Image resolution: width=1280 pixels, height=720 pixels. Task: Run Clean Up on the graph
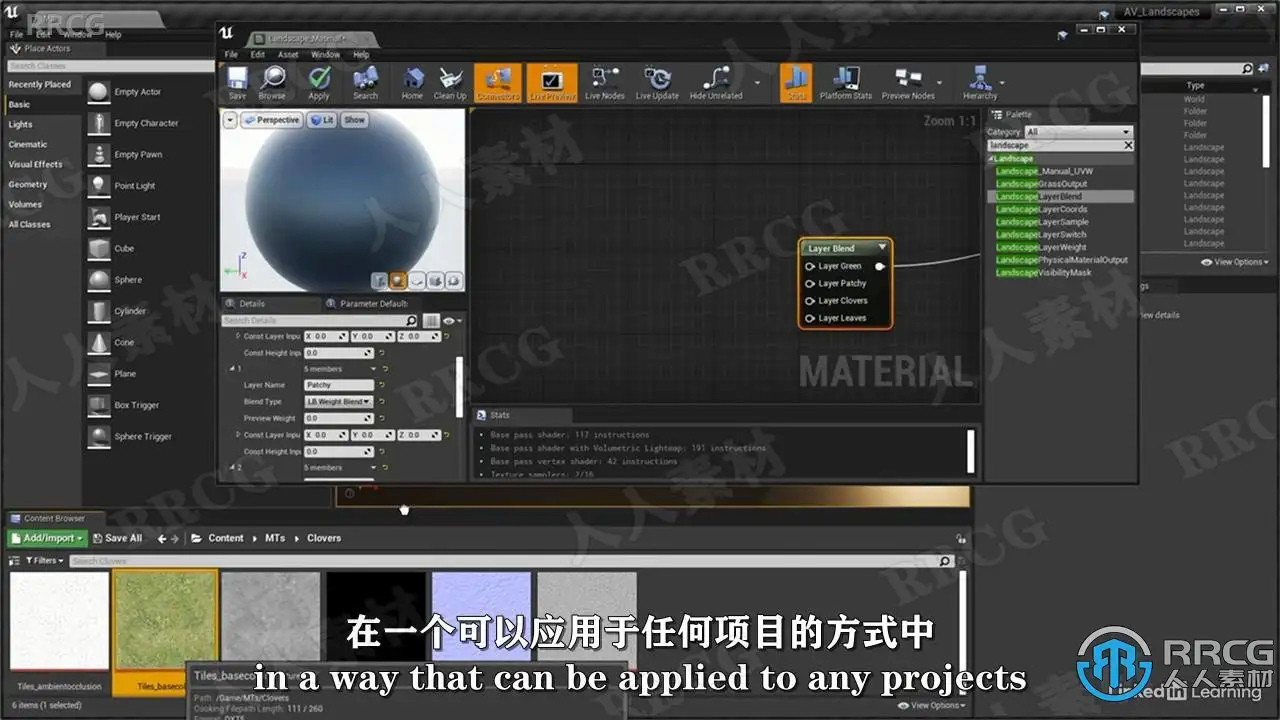450,83
